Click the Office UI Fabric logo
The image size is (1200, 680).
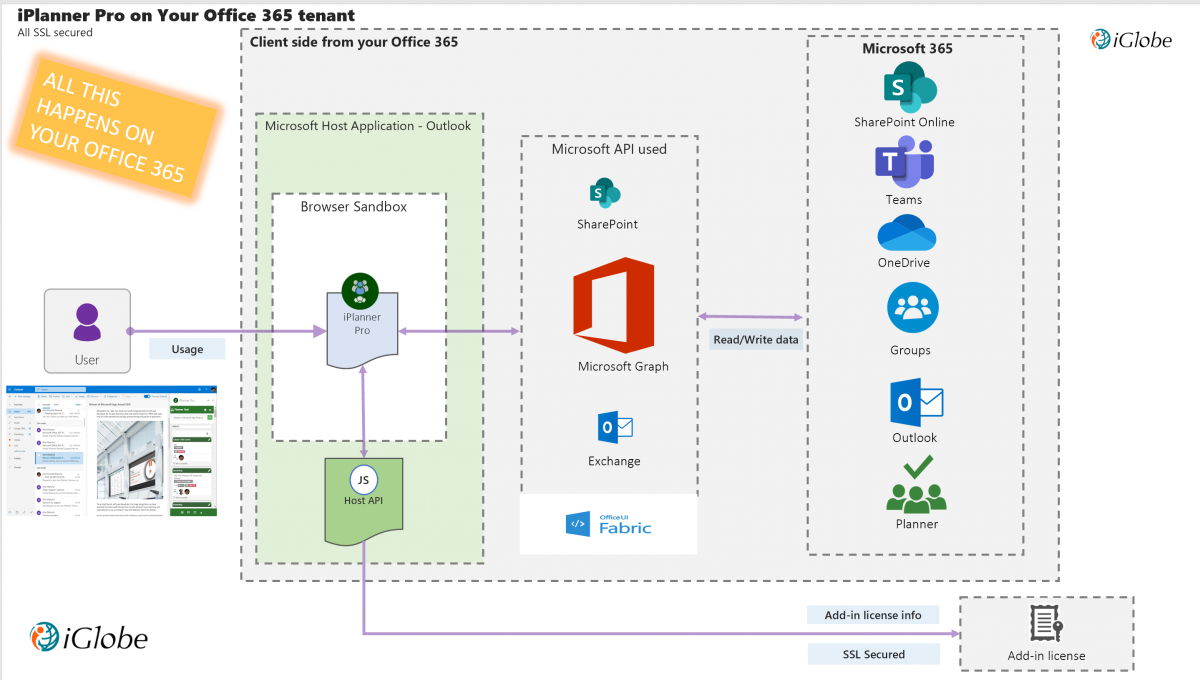click(x=608, y=523)
